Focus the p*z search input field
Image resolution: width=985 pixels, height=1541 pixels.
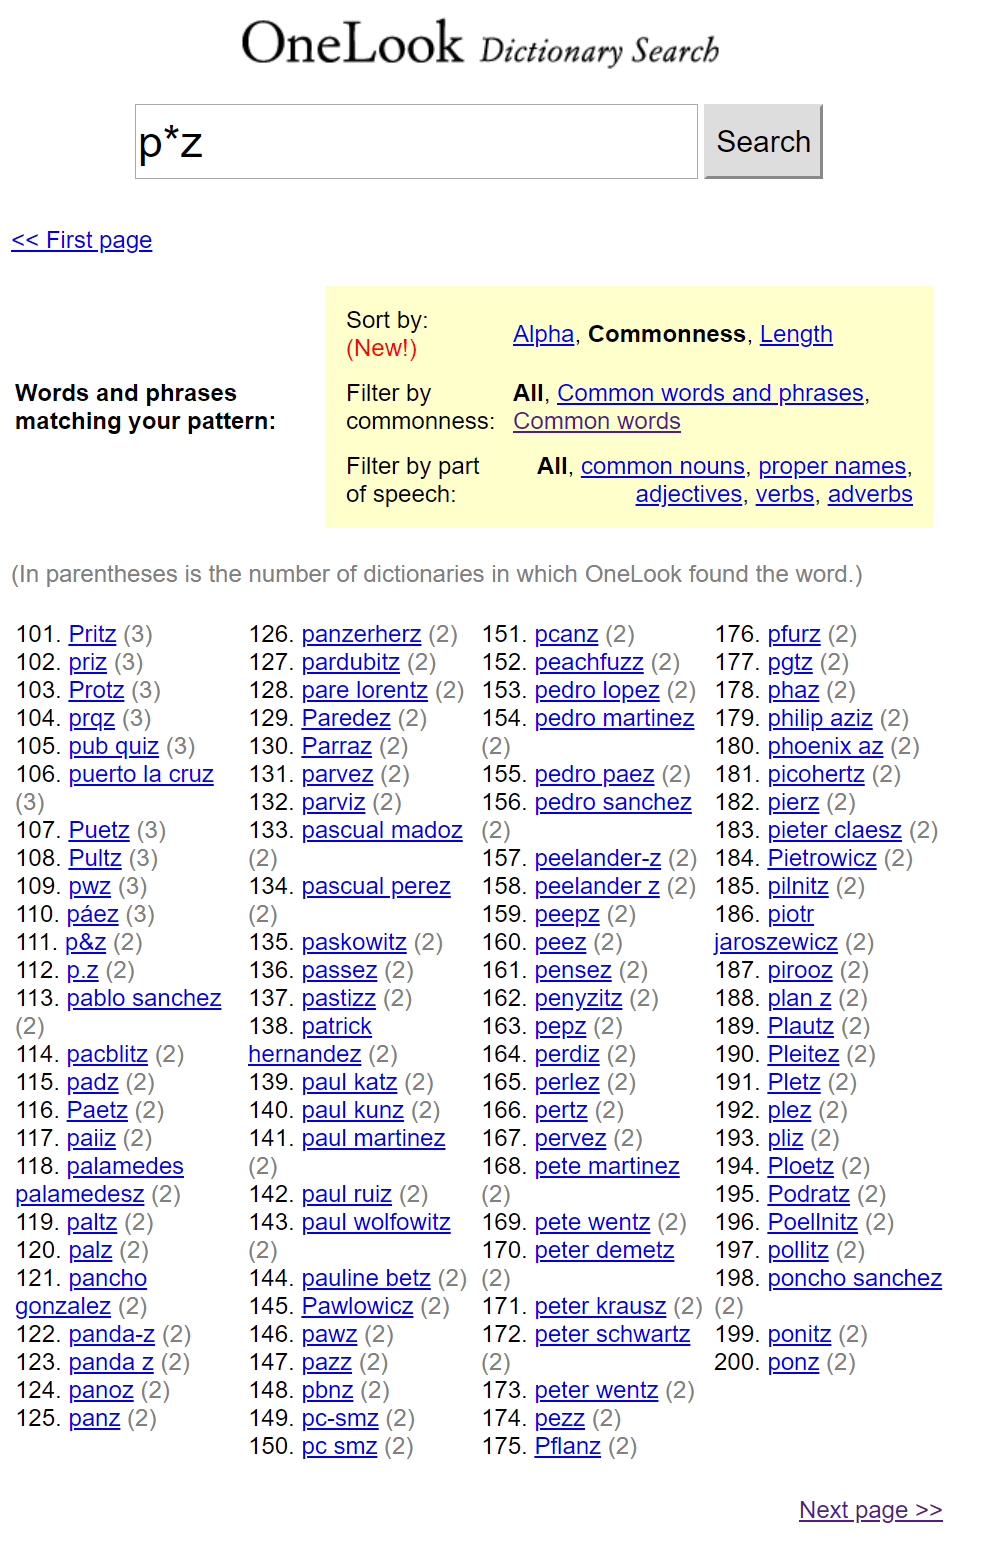pyautogui.click(x=416, y=142)
